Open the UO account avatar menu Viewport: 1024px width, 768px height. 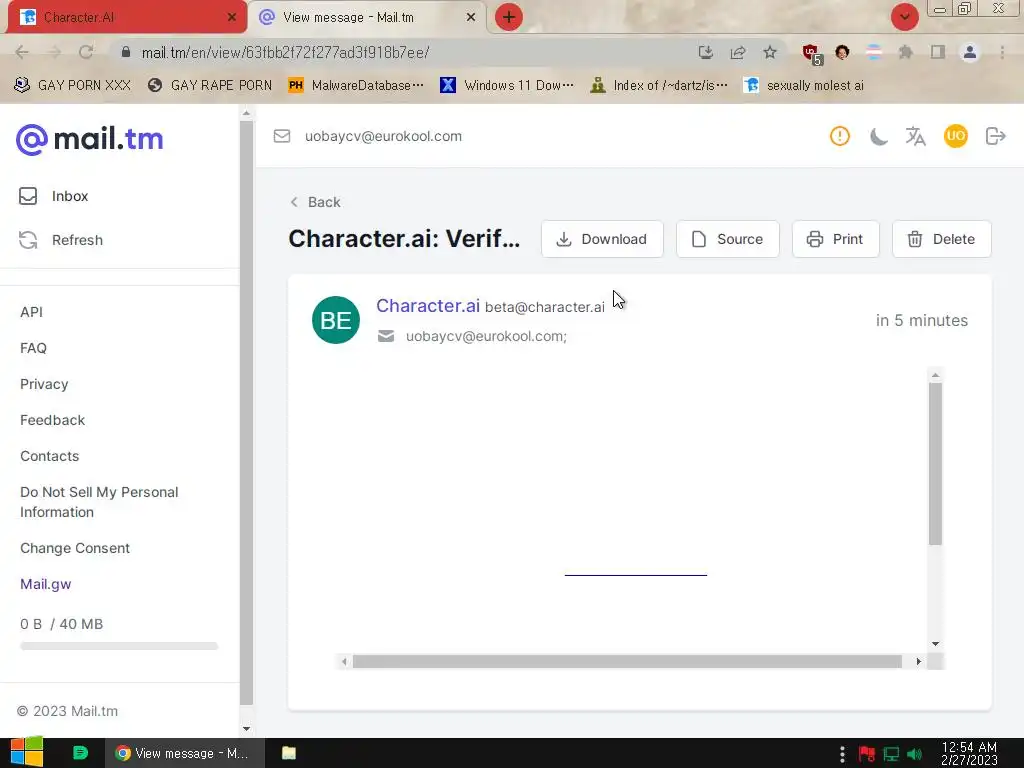(x=955, y=136)
